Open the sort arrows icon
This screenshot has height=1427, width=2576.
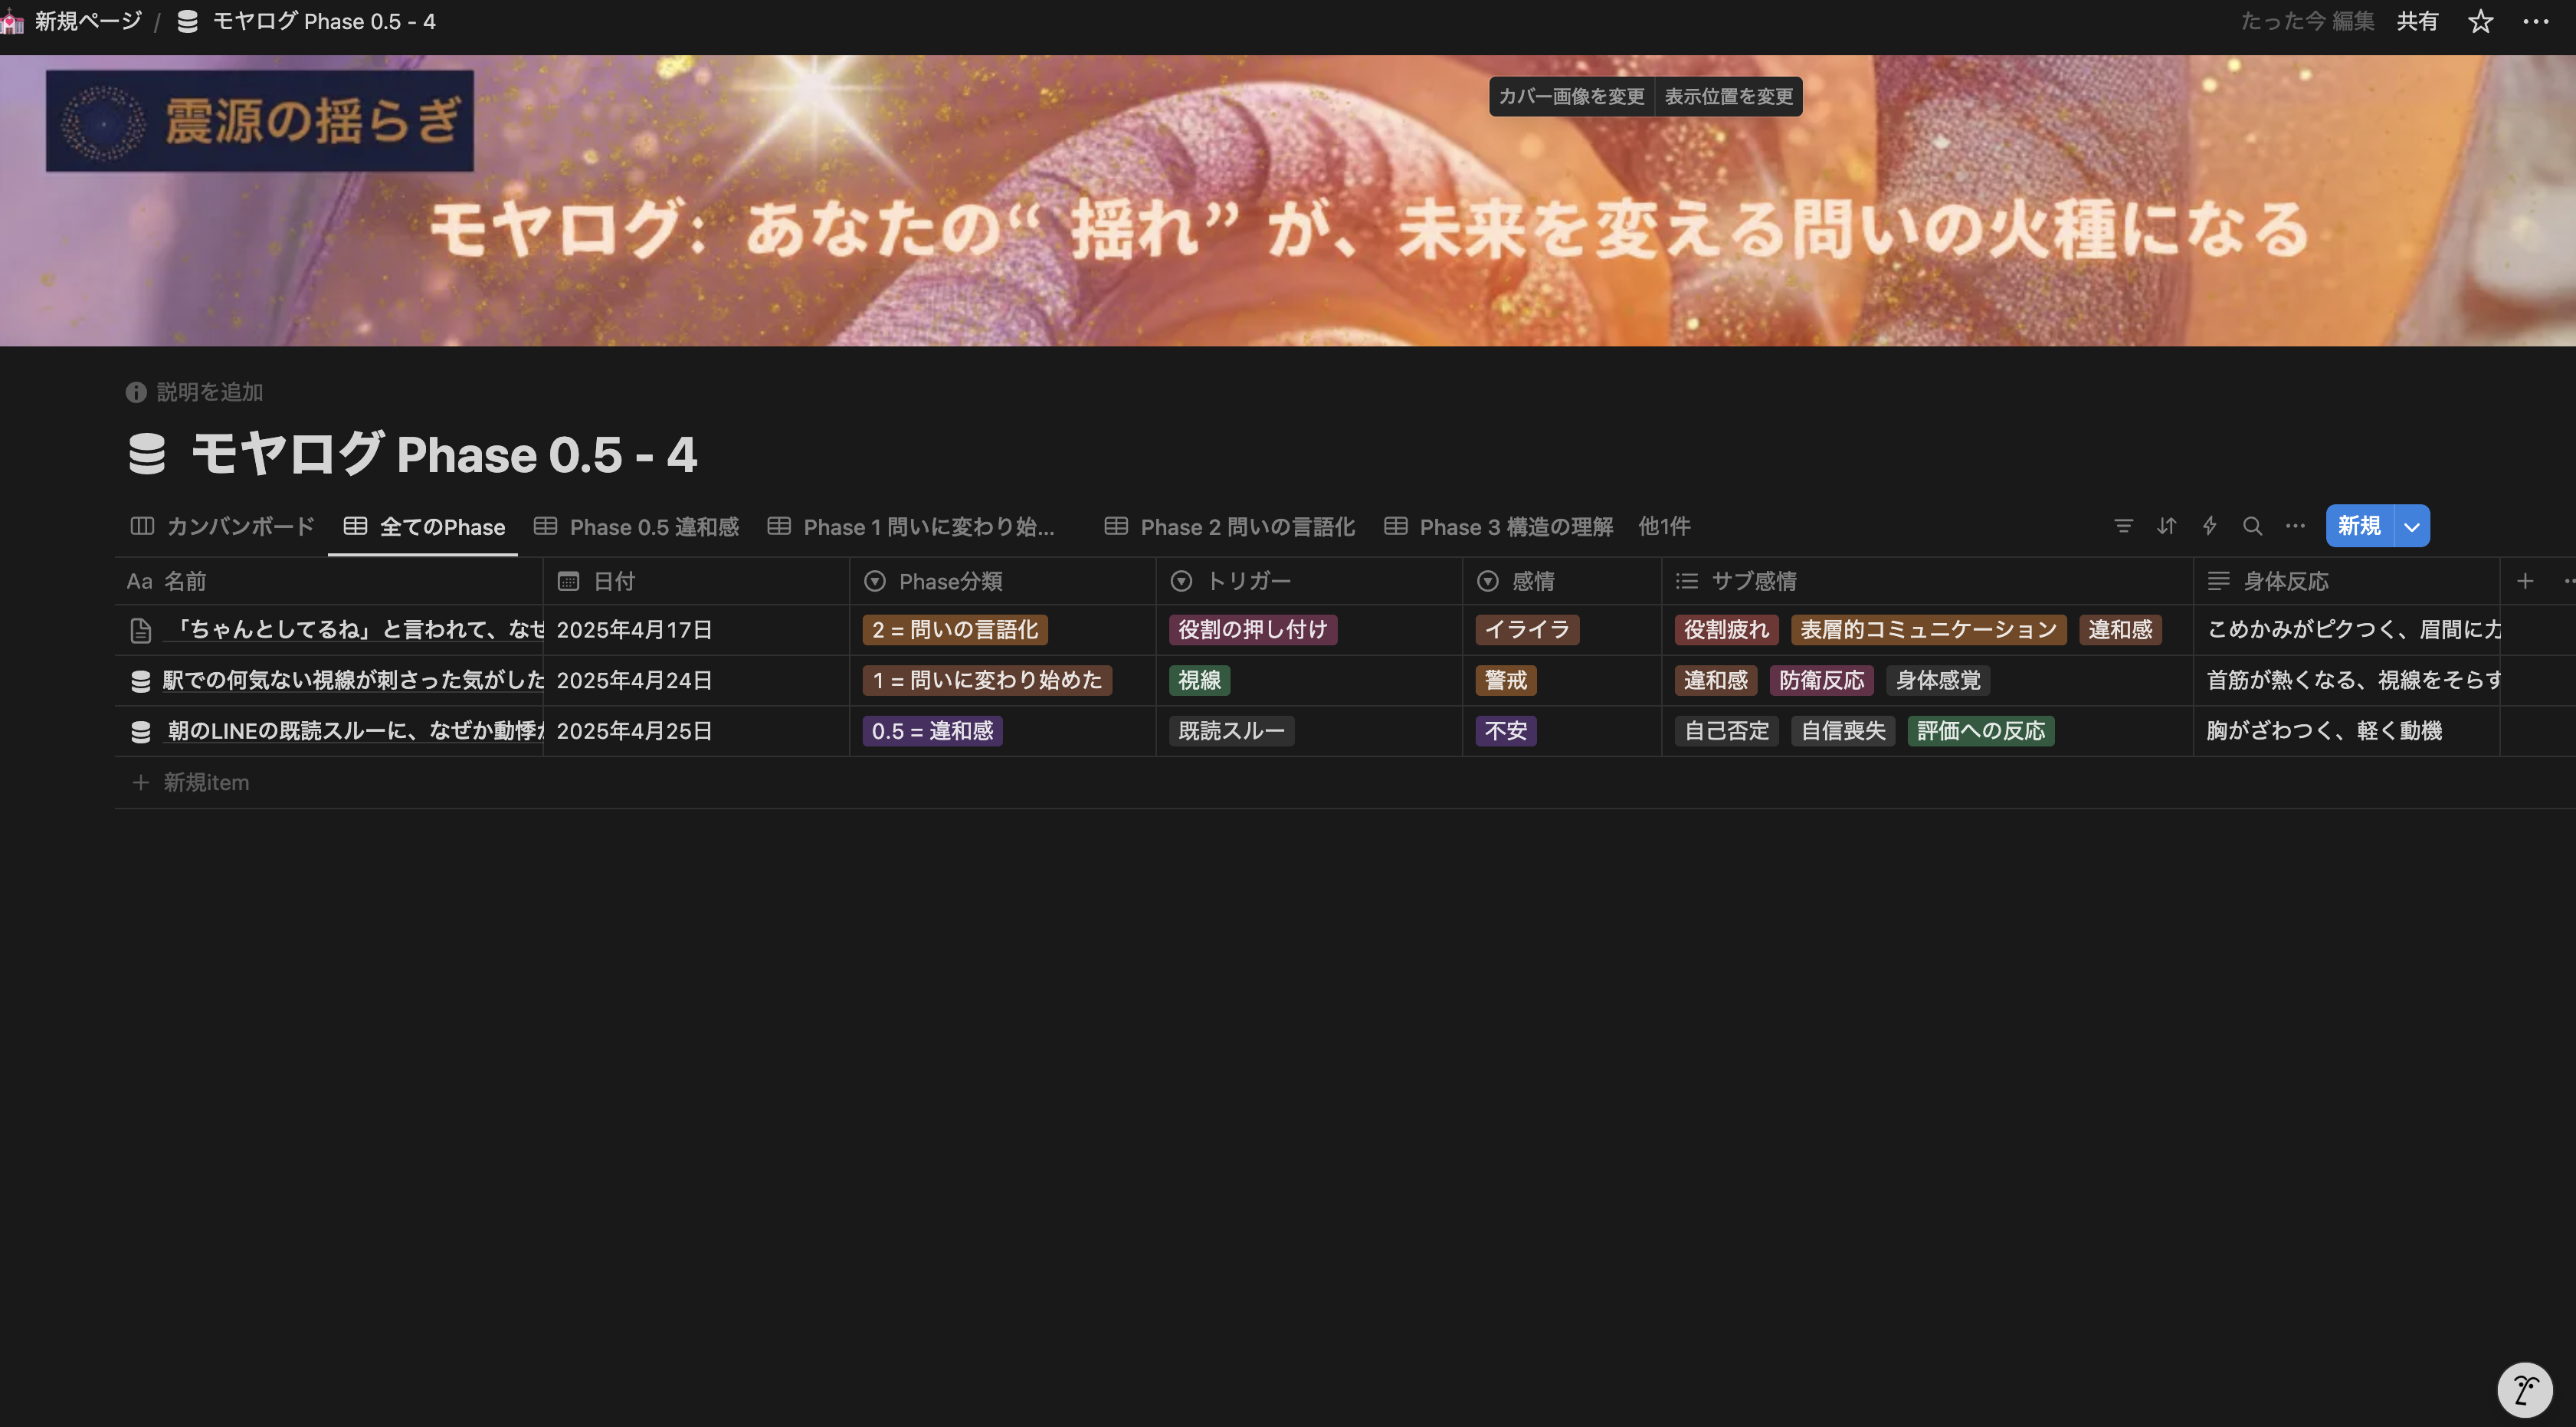point(2166,526)
